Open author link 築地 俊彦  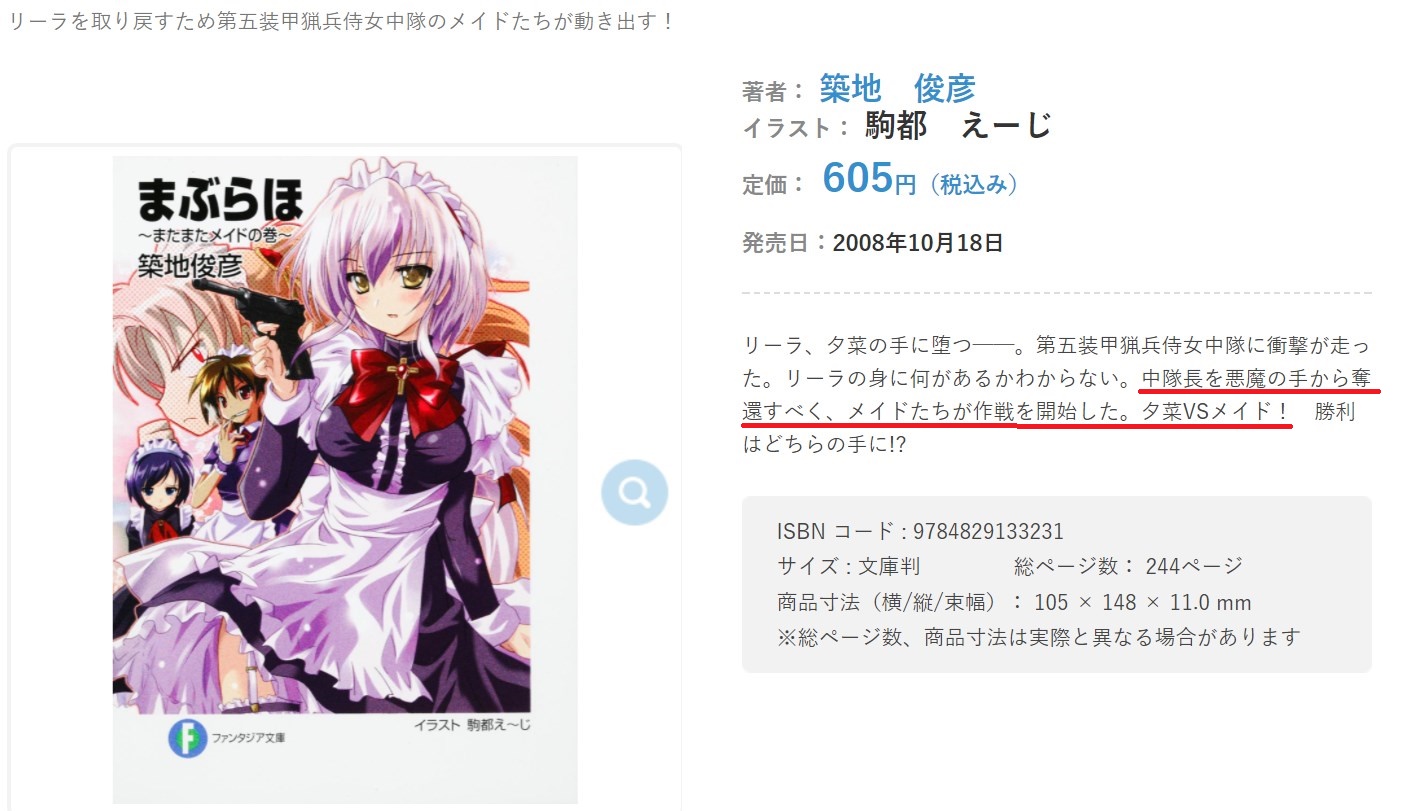897,89
